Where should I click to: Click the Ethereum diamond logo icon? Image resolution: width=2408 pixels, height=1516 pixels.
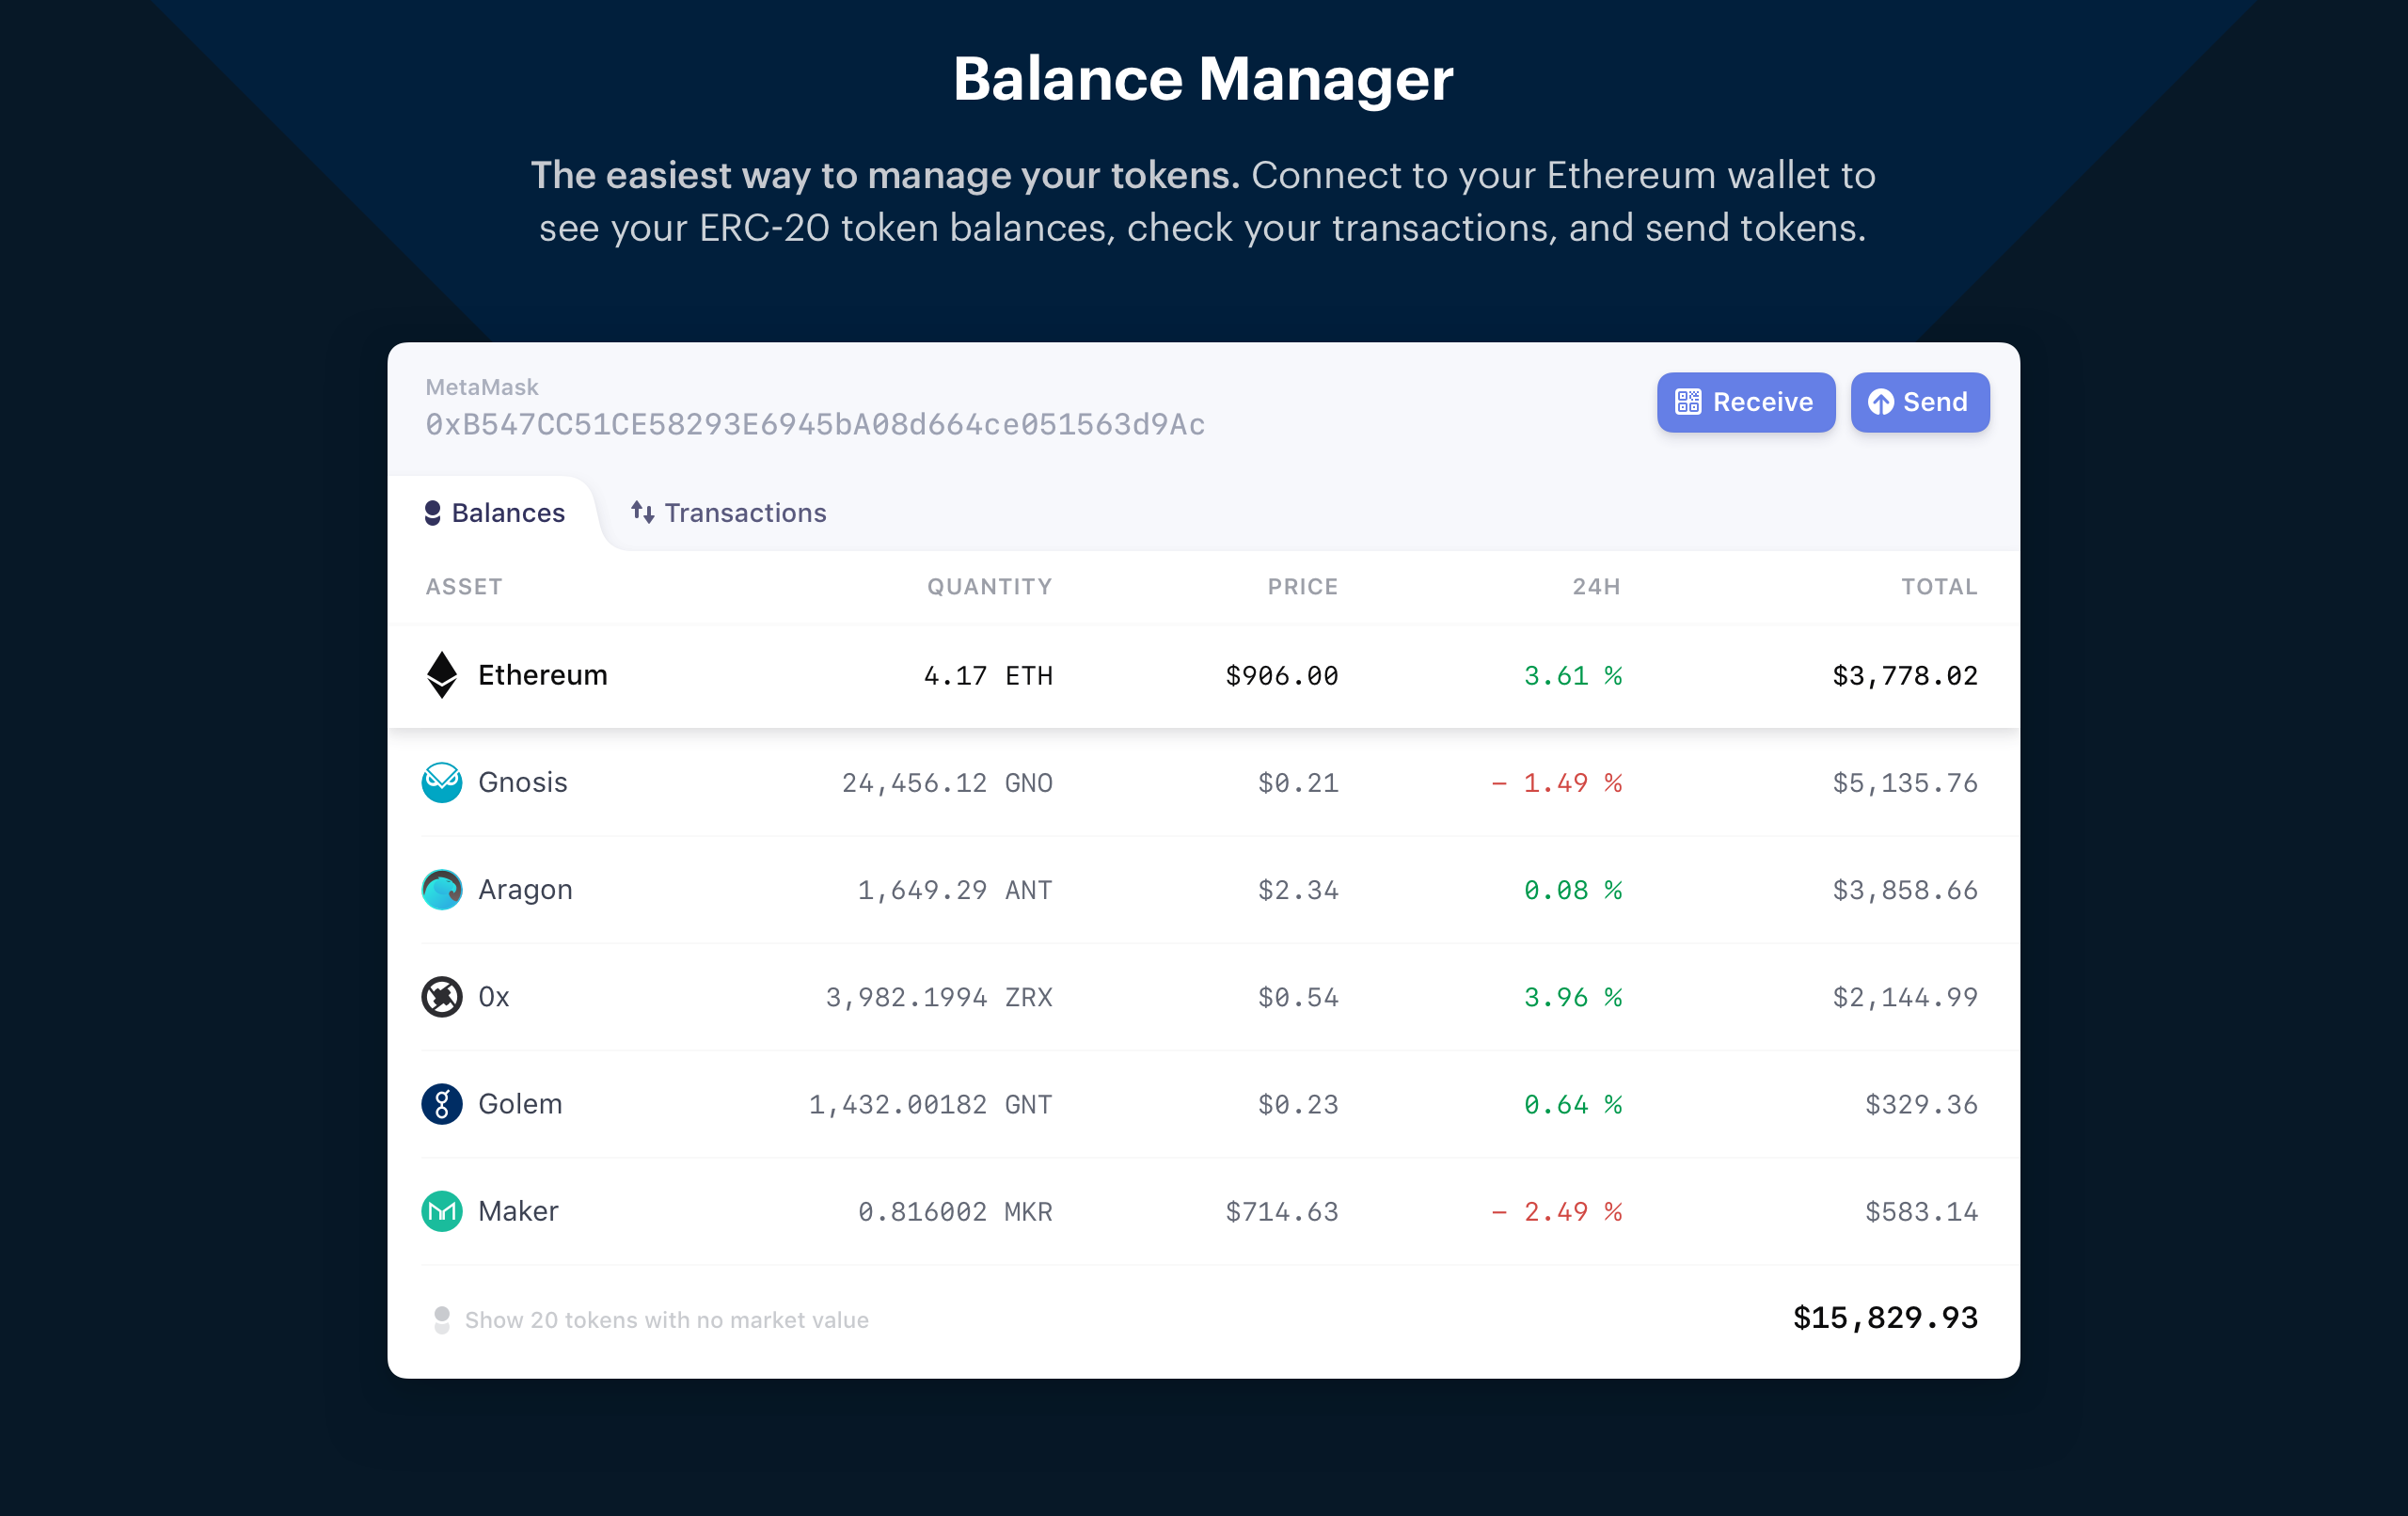(441, 675)
